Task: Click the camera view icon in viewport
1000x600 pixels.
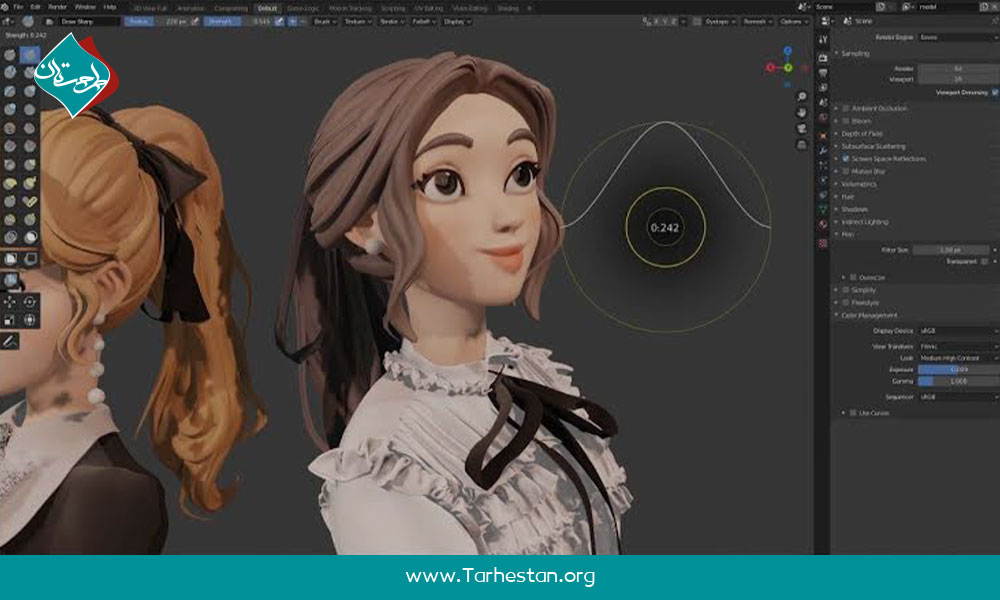Action: [802, 129]
